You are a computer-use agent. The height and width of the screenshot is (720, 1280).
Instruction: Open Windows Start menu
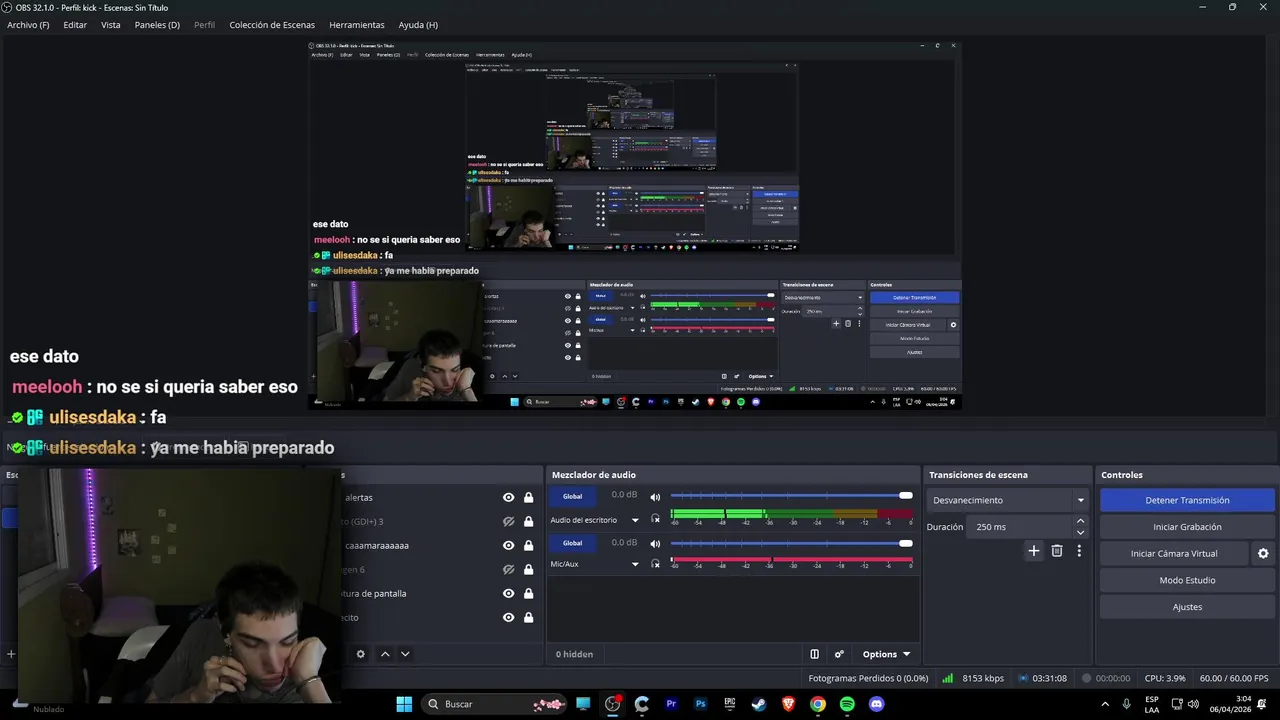(404, 704)
